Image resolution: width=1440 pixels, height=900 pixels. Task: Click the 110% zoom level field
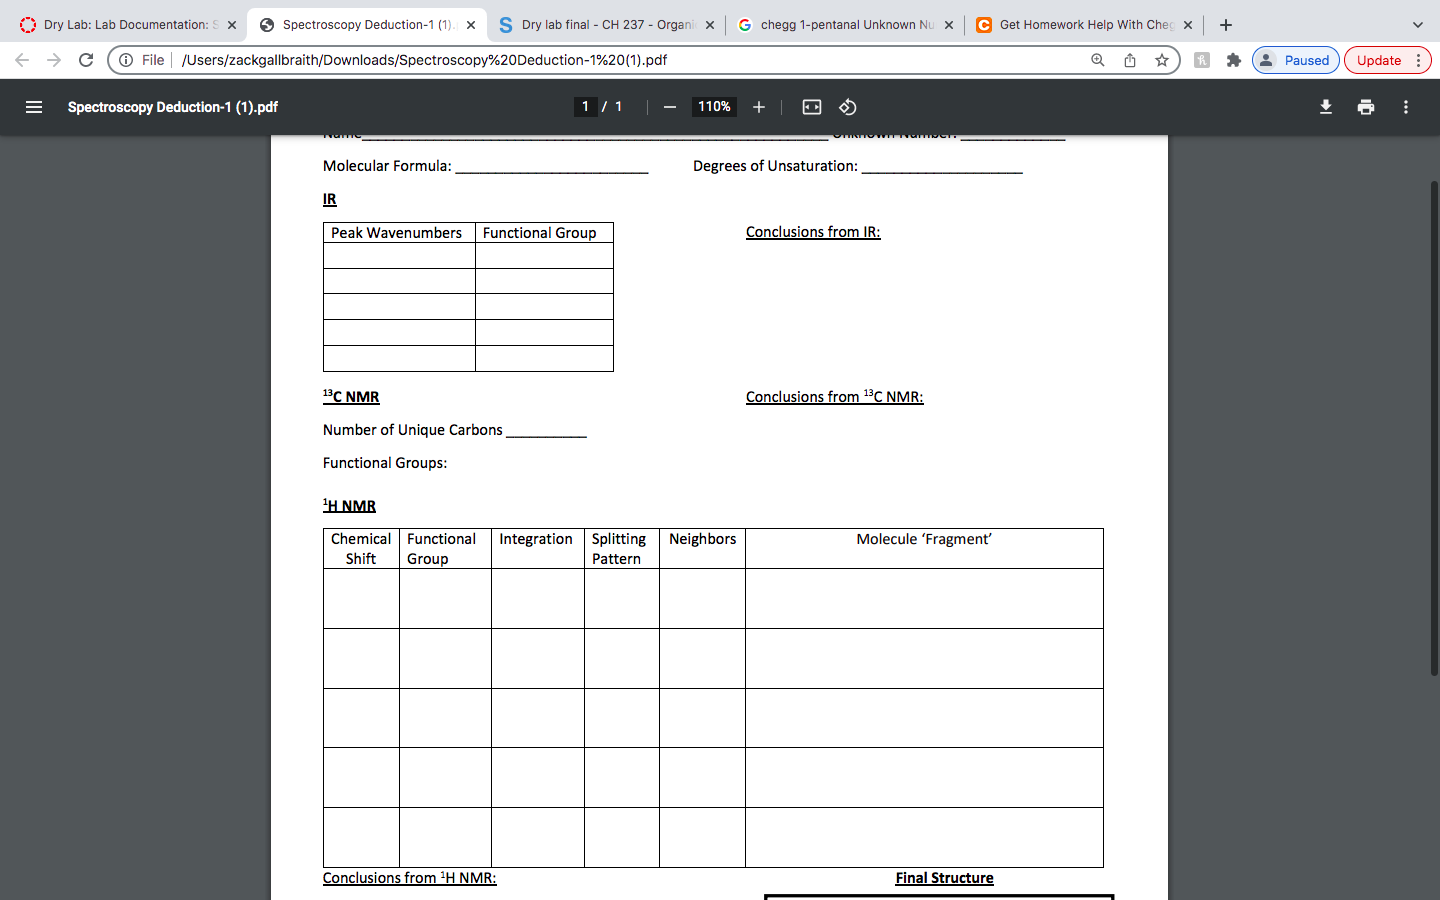point(714,107)
